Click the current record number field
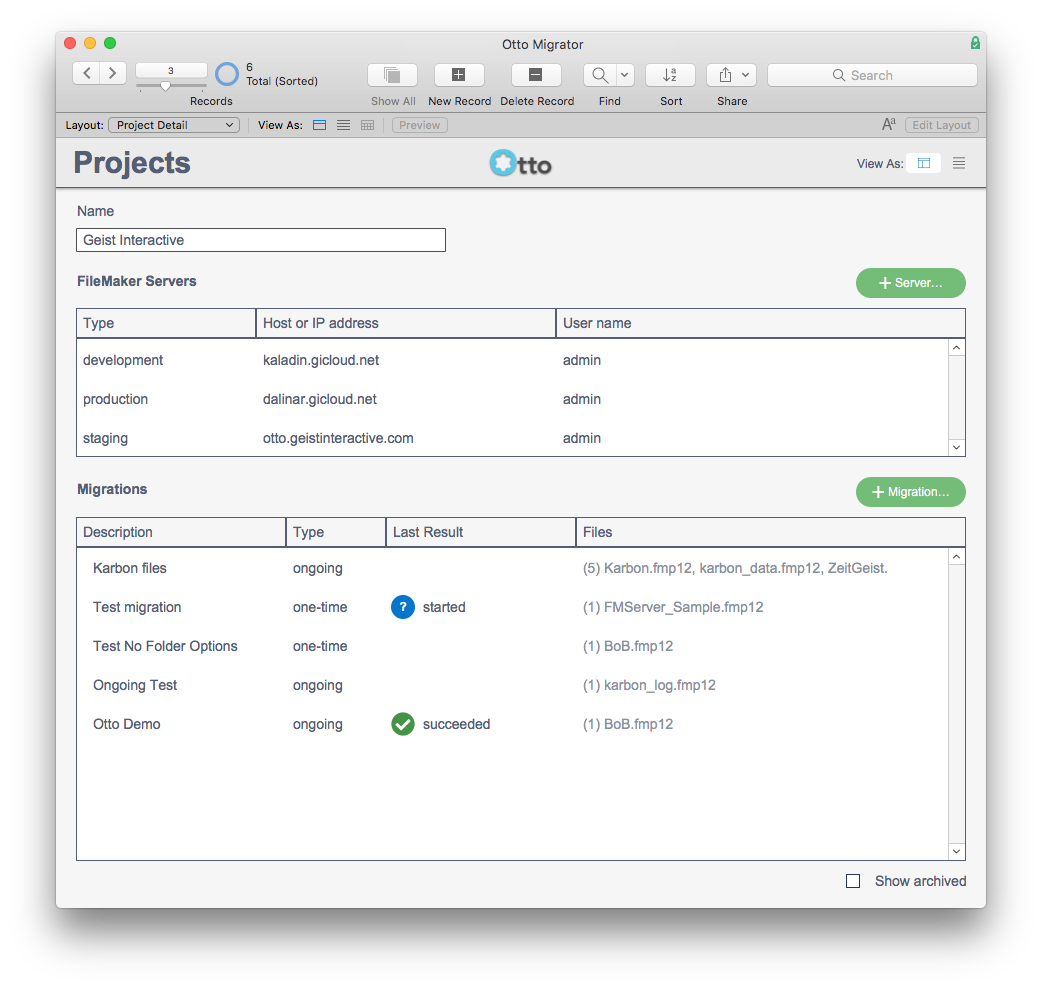Image resolution: width=1042 pixels, height=988 pixels. 171,70
